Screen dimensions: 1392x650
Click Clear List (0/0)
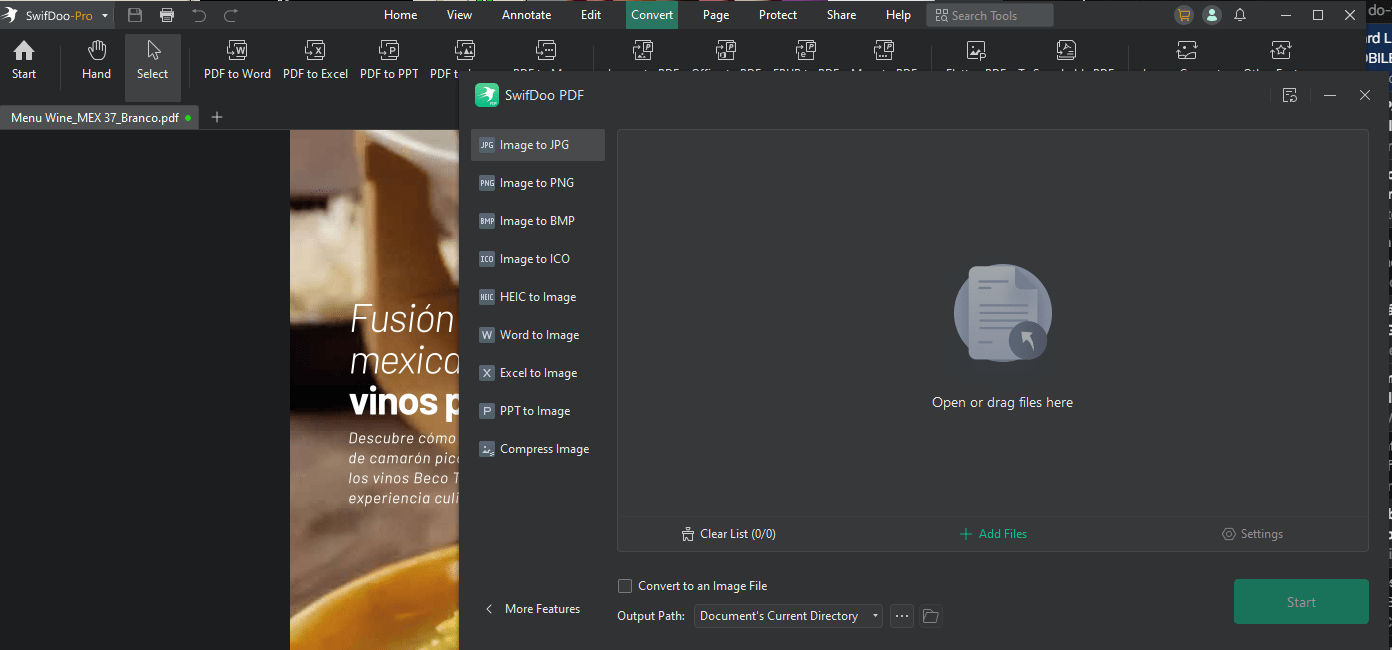(x=728, y=534)
